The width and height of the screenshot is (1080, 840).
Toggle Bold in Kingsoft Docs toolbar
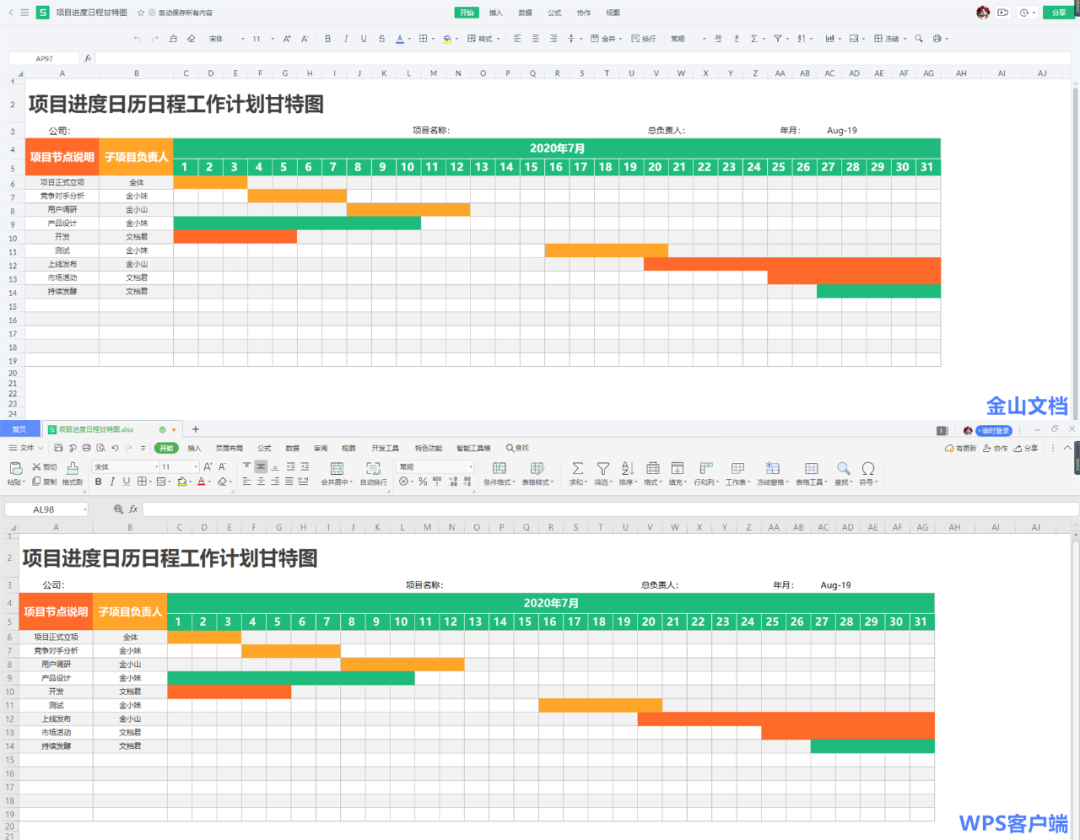[328, 39]
